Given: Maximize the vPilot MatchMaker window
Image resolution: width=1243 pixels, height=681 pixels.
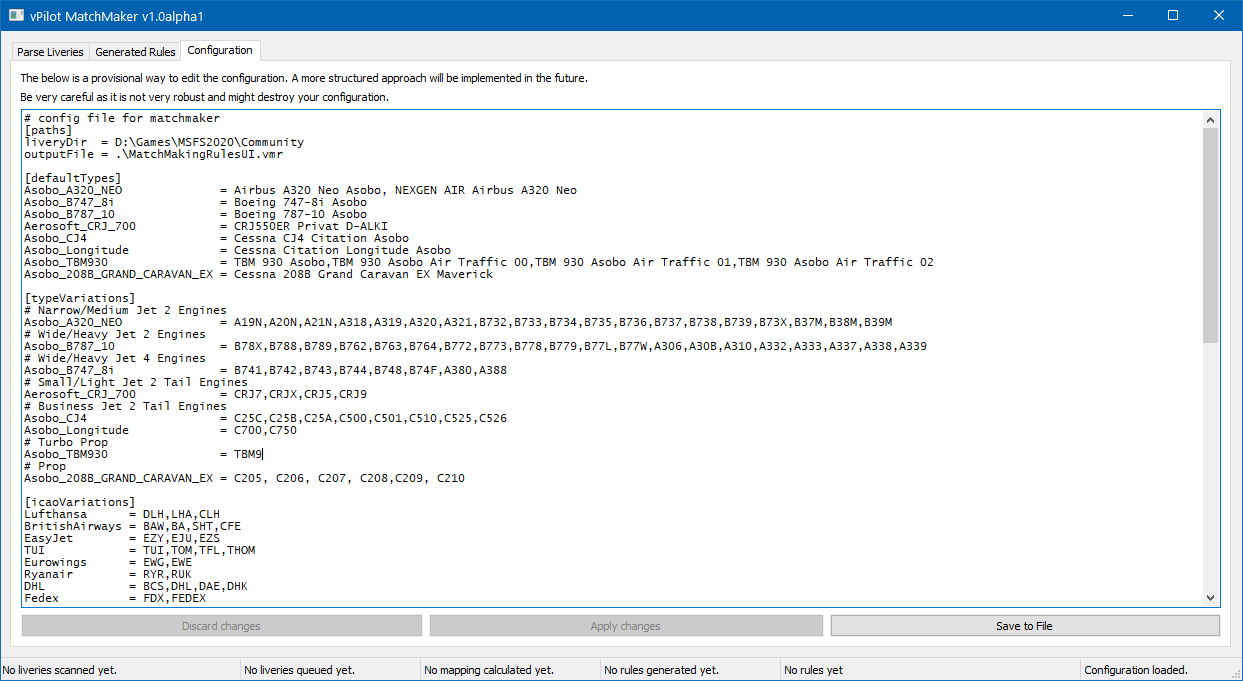Looking at the screenshot, I should tap(1173, 15).
